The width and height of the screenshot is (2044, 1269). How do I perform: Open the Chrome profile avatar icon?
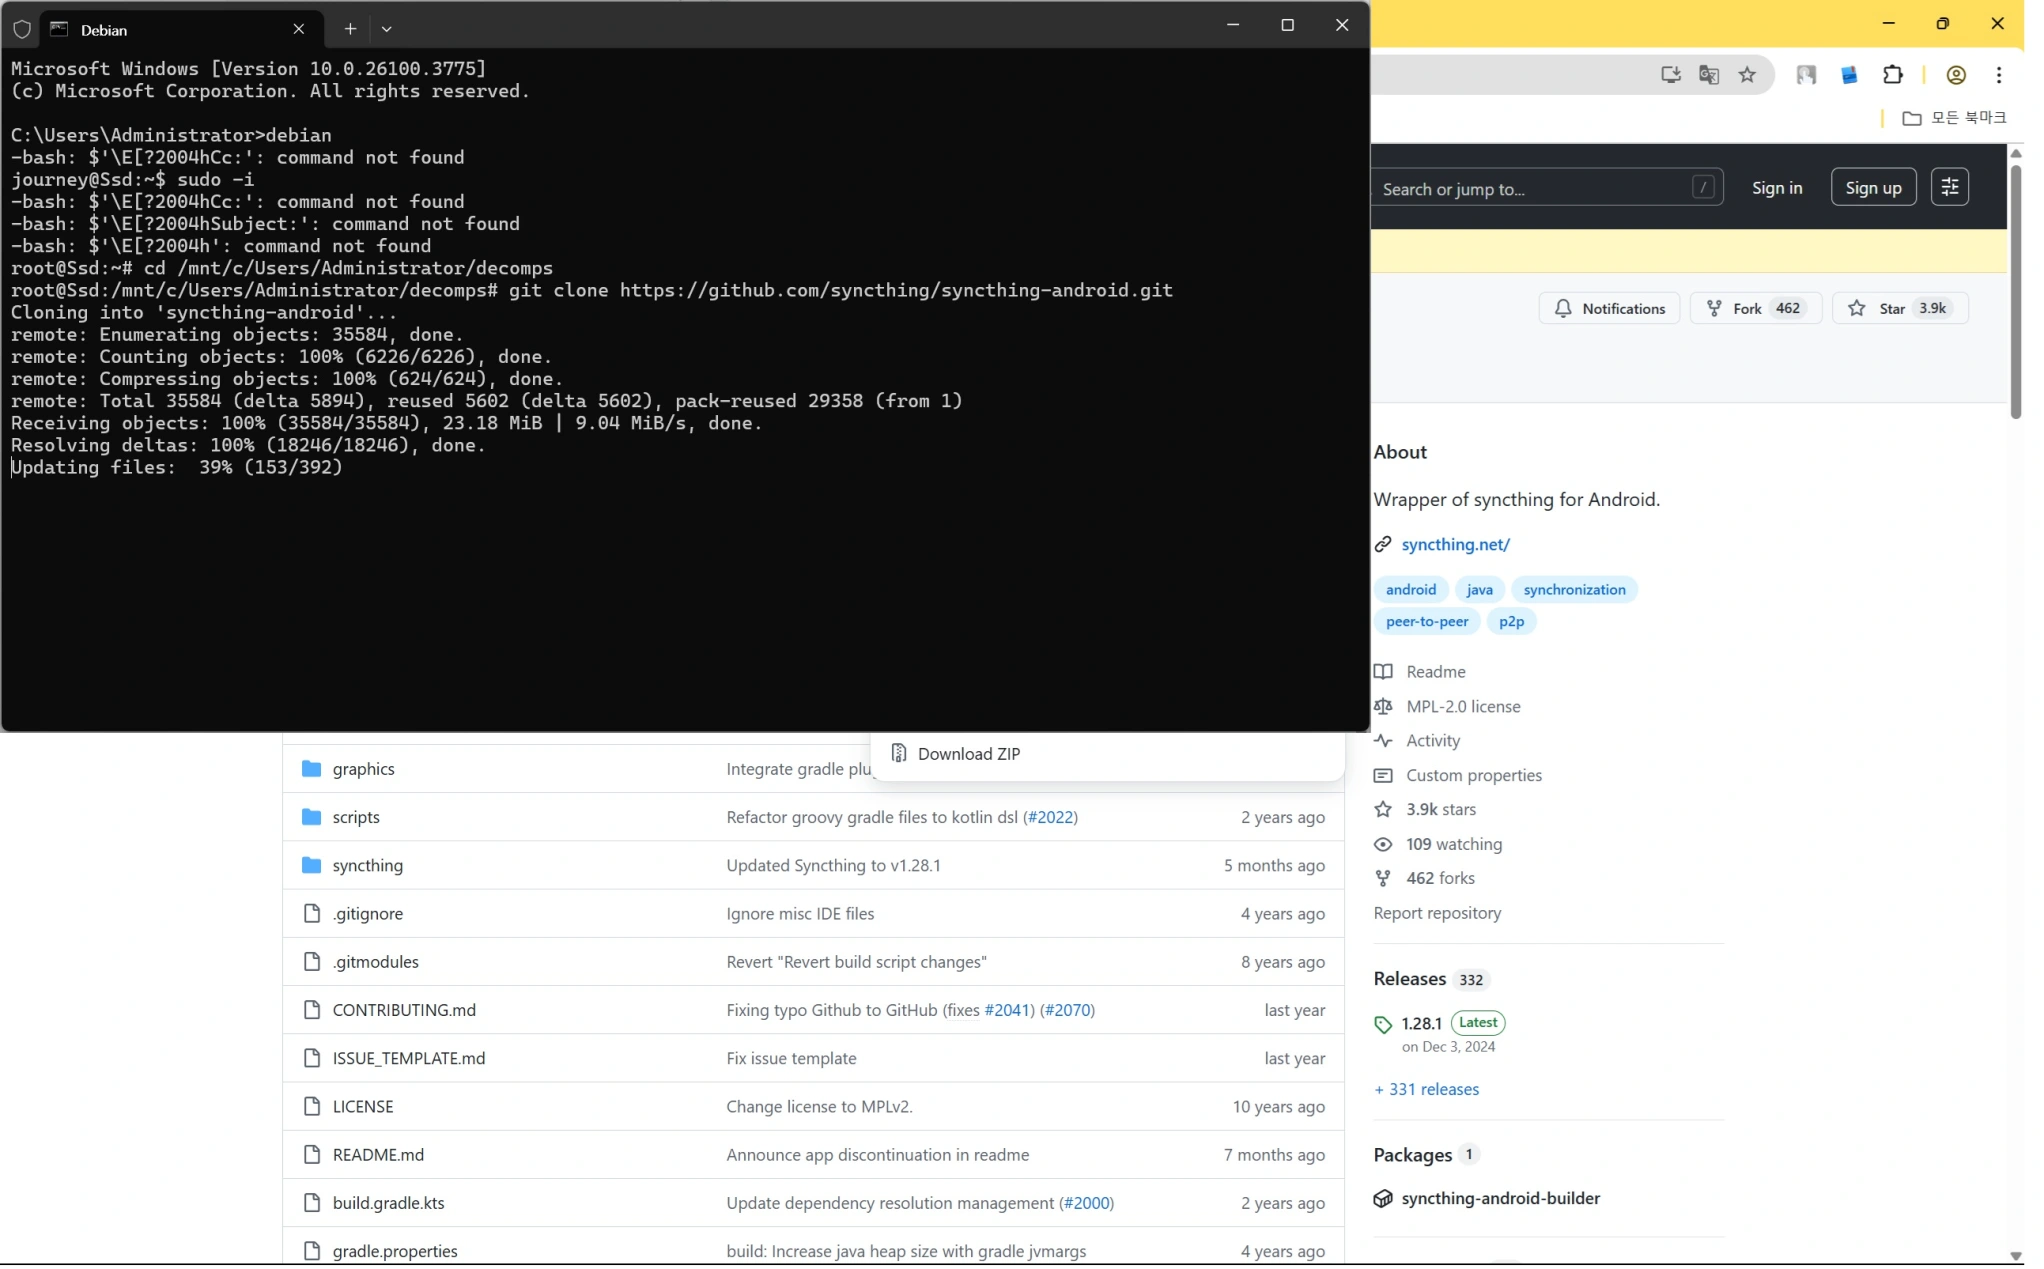click(1955, 75)
